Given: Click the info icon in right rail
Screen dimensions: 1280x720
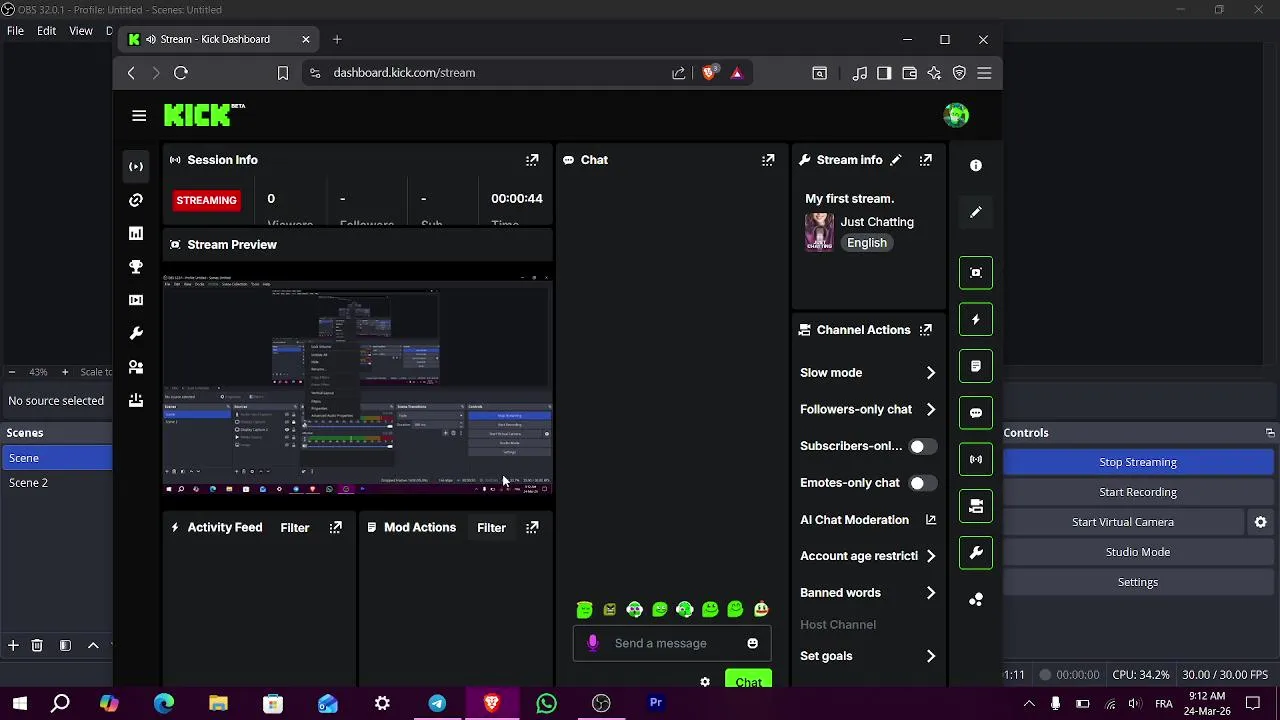Looking at the screenshot, I should point(976,166).
